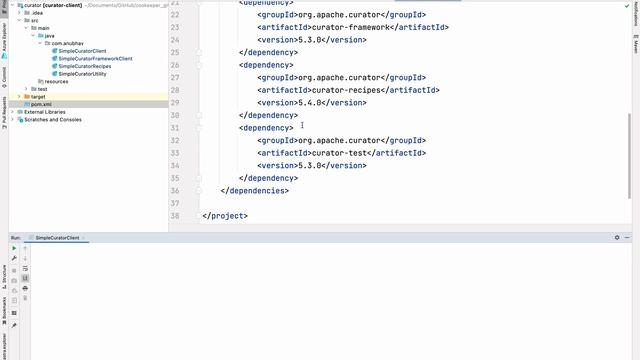This screenshot has height=360, width=640.
Task: Open SimpleCuratorFrameworkClient class
Action: 95,58
